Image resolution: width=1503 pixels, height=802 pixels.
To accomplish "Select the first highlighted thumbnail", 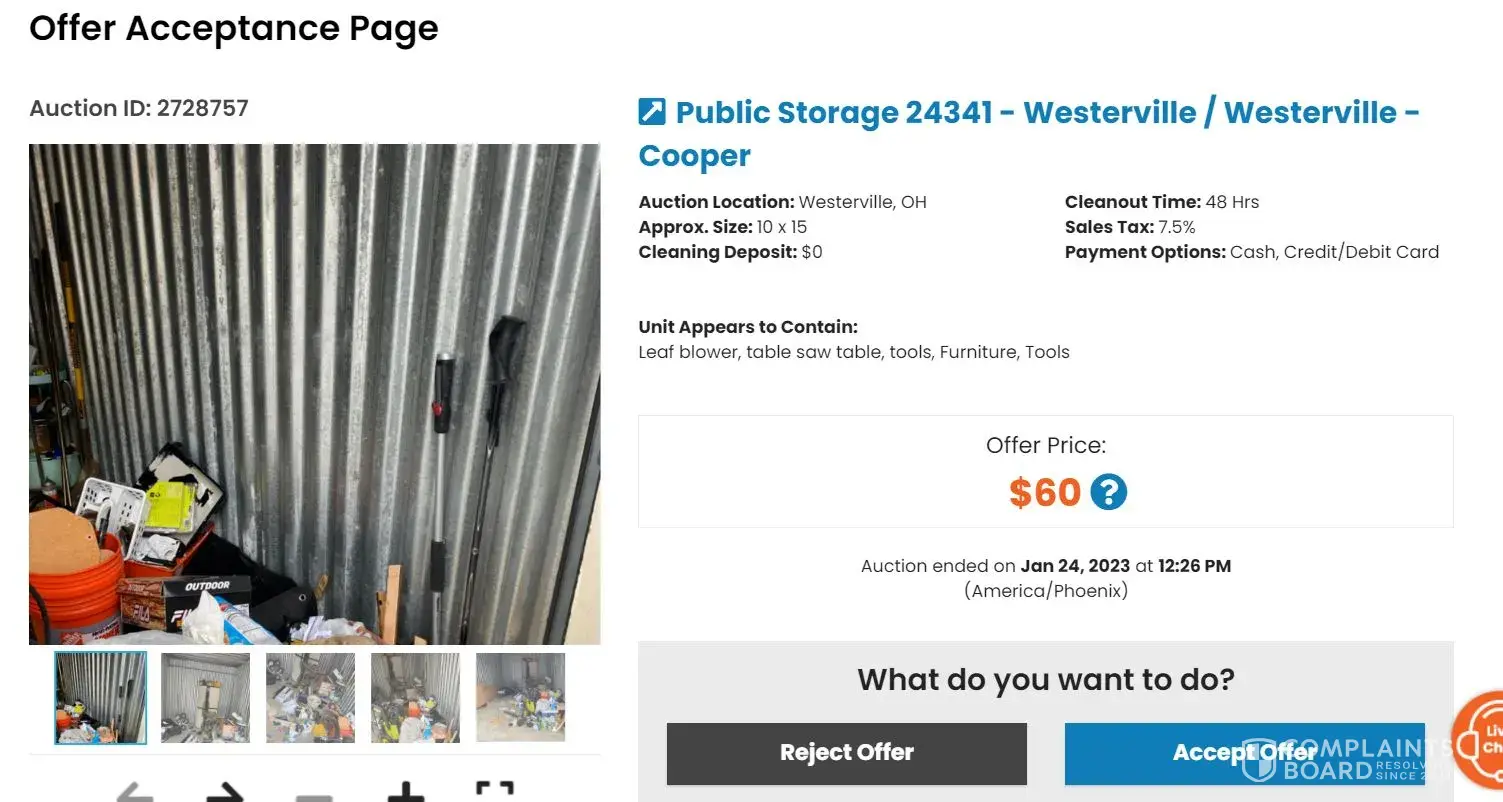I will tap(100, 697).
